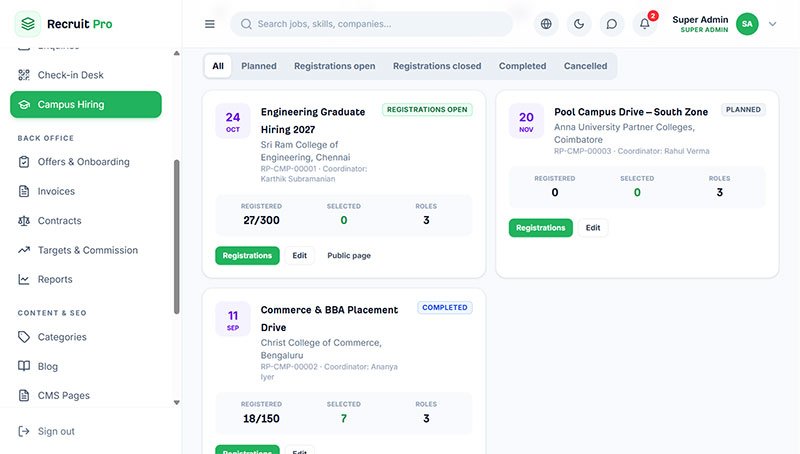Edit Pool Campus Drive – South Zone
This screenshot has width=800, height=454.
tap(593, 228)
